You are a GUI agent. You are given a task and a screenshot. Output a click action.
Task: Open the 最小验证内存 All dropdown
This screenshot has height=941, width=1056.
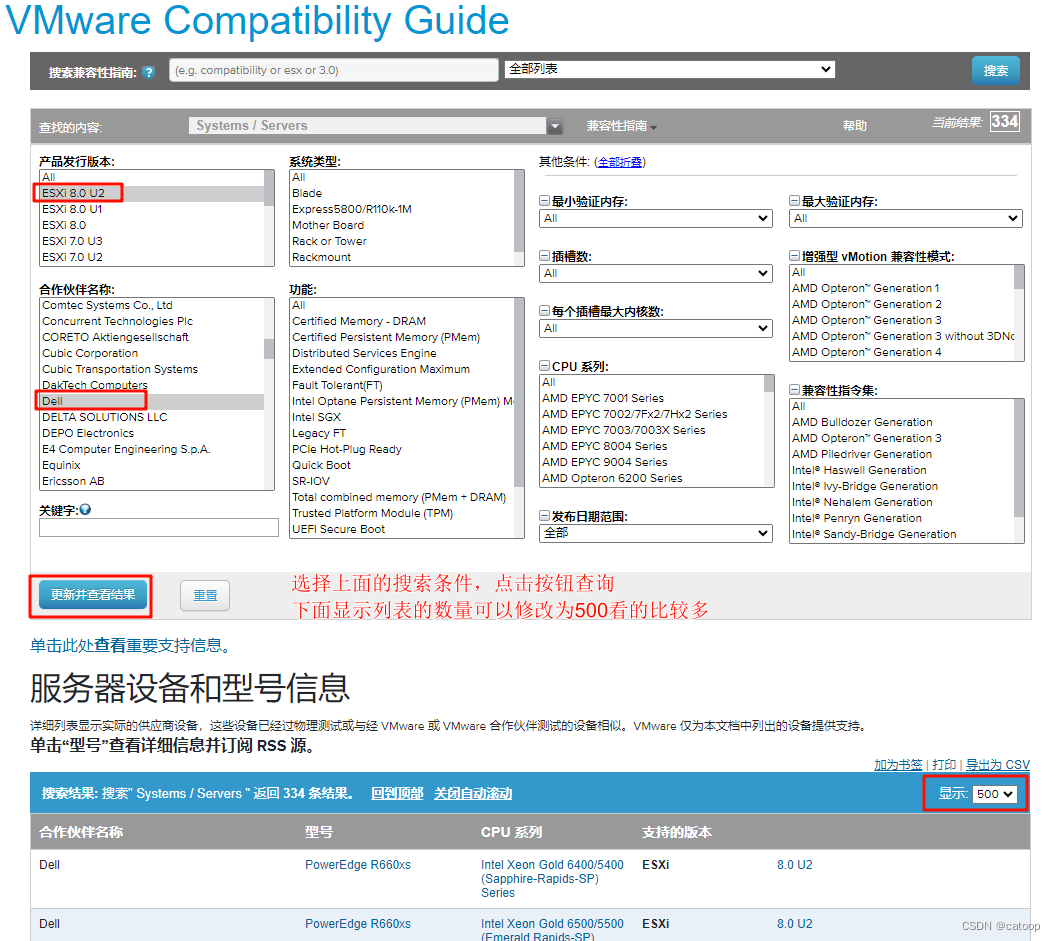(656, 218)
